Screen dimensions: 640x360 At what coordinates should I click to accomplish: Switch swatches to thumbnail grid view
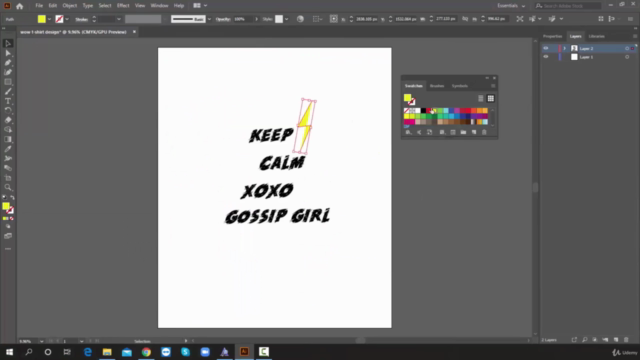(x=491, y=98)
